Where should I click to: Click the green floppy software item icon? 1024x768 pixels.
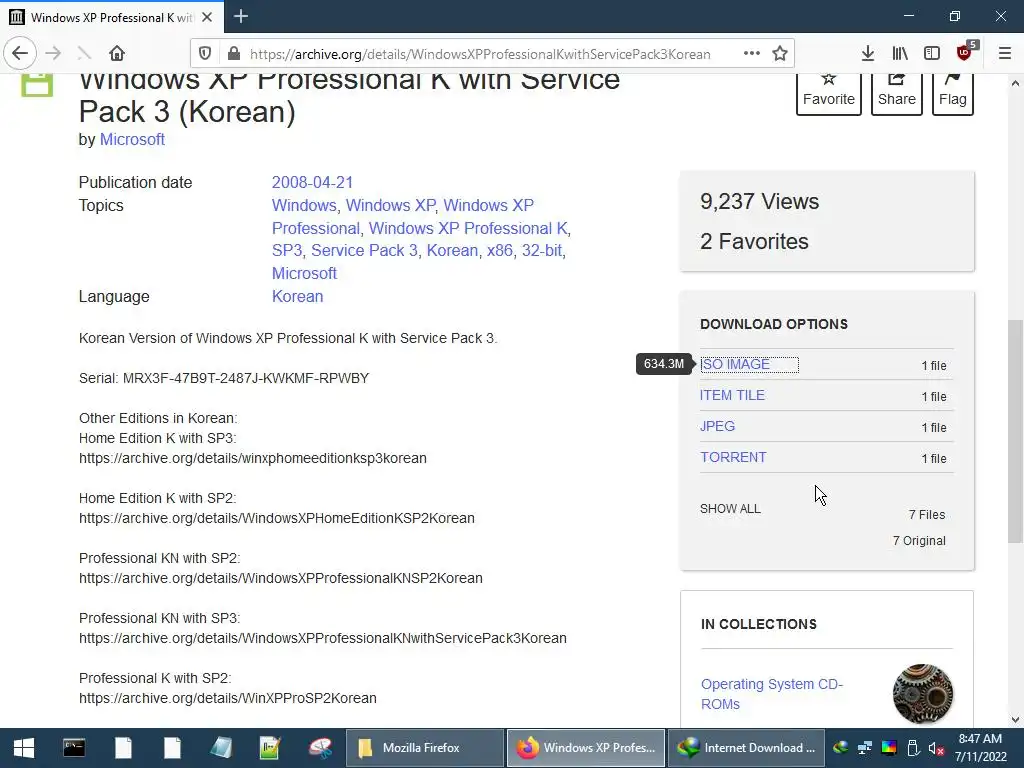click(37, 85)
